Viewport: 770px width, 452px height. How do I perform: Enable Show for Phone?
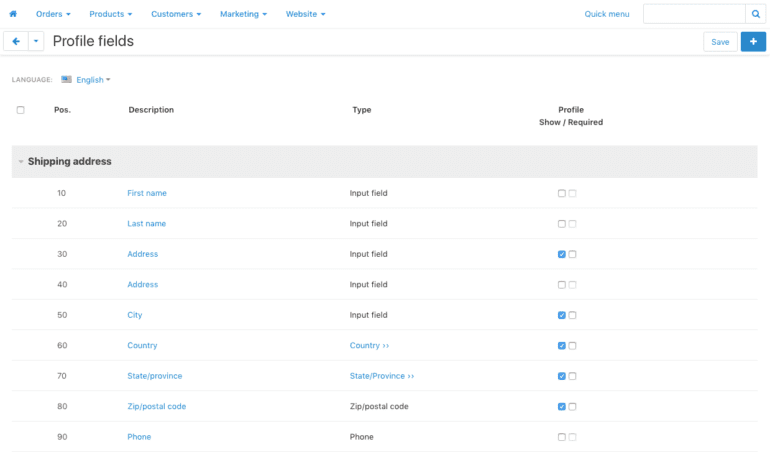[x=562, y=437]
